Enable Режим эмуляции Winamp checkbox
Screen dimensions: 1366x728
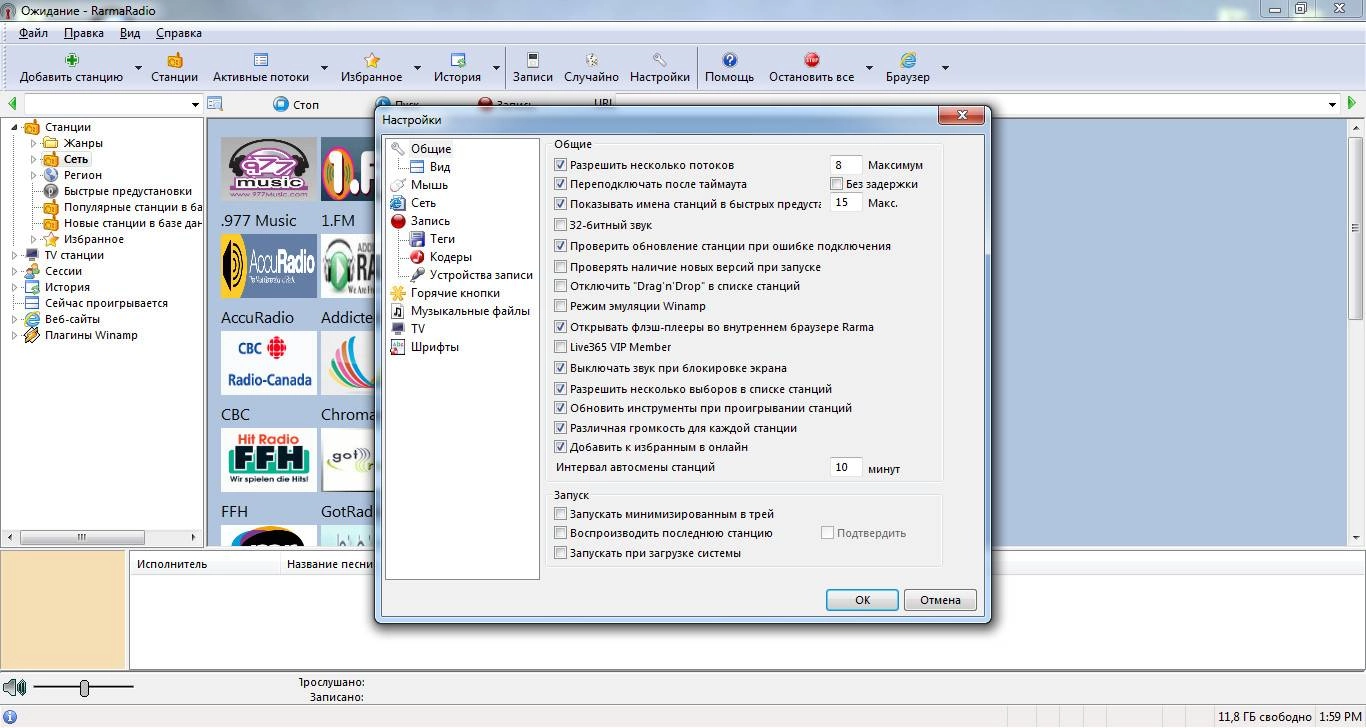coord(560,306)
